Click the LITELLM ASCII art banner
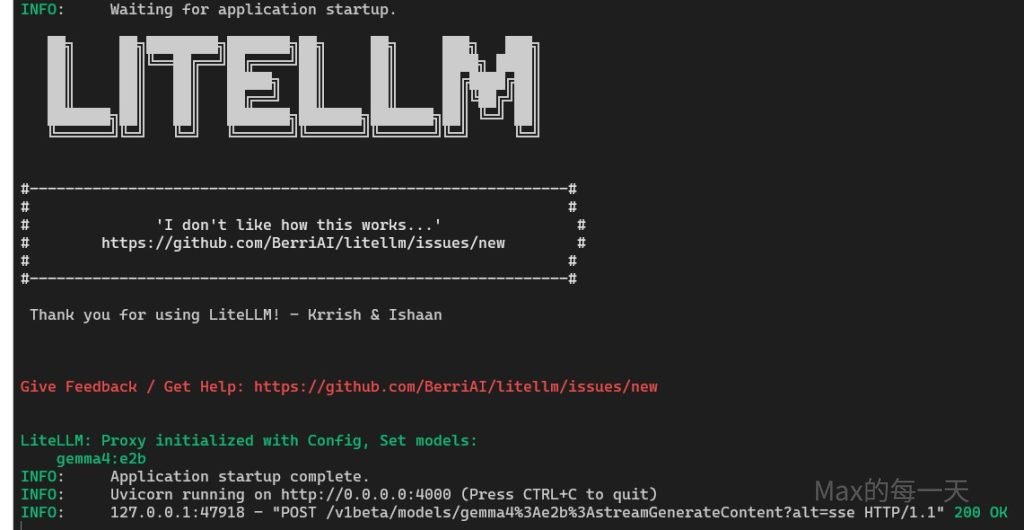Image resolution: width=1024 pixels, height=530 pixels. [x=293, y=87]
